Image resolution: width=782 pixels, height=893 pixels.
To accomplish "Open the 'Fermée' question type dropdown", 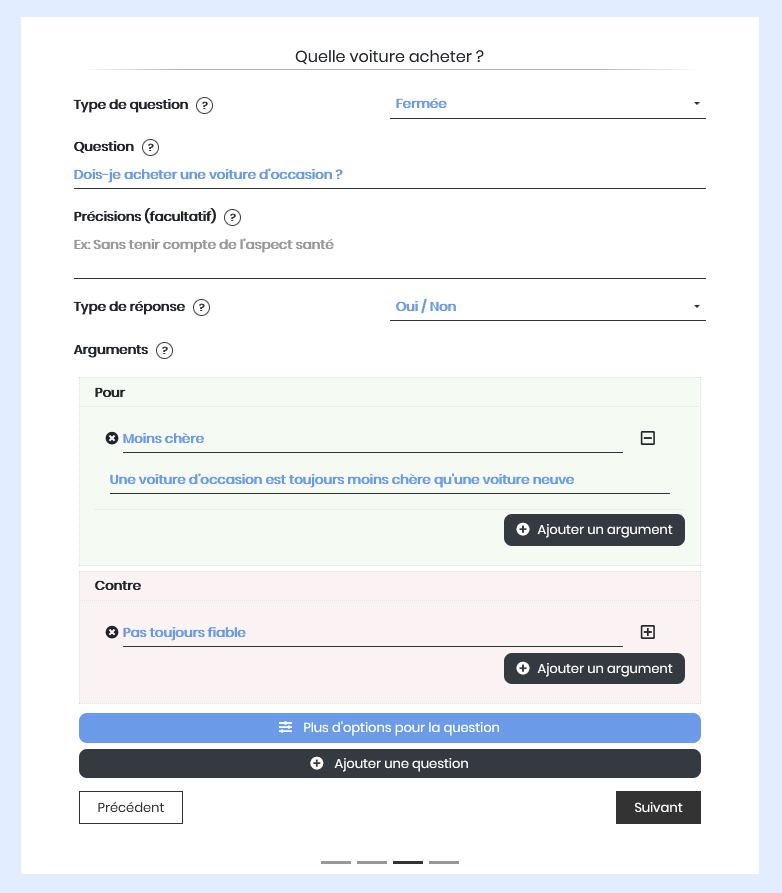I will (x=547, y=104).
